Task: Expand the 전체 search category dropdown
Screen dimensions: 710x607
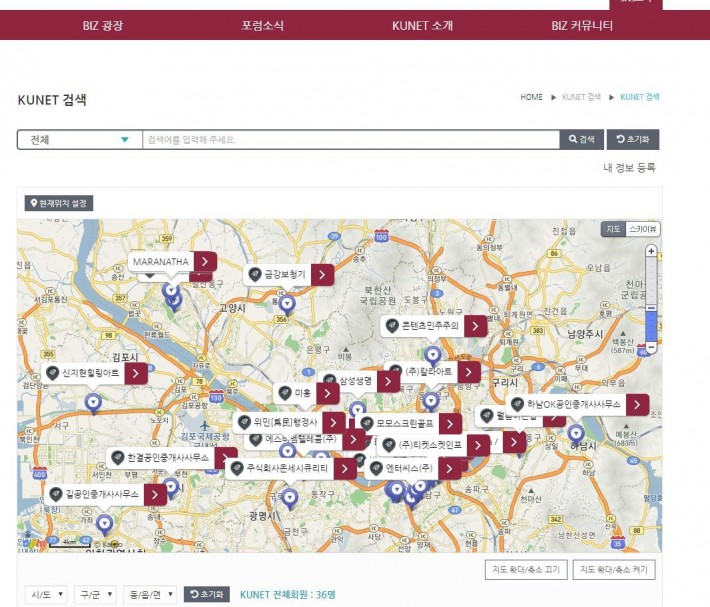Action: tap(79, 140)
